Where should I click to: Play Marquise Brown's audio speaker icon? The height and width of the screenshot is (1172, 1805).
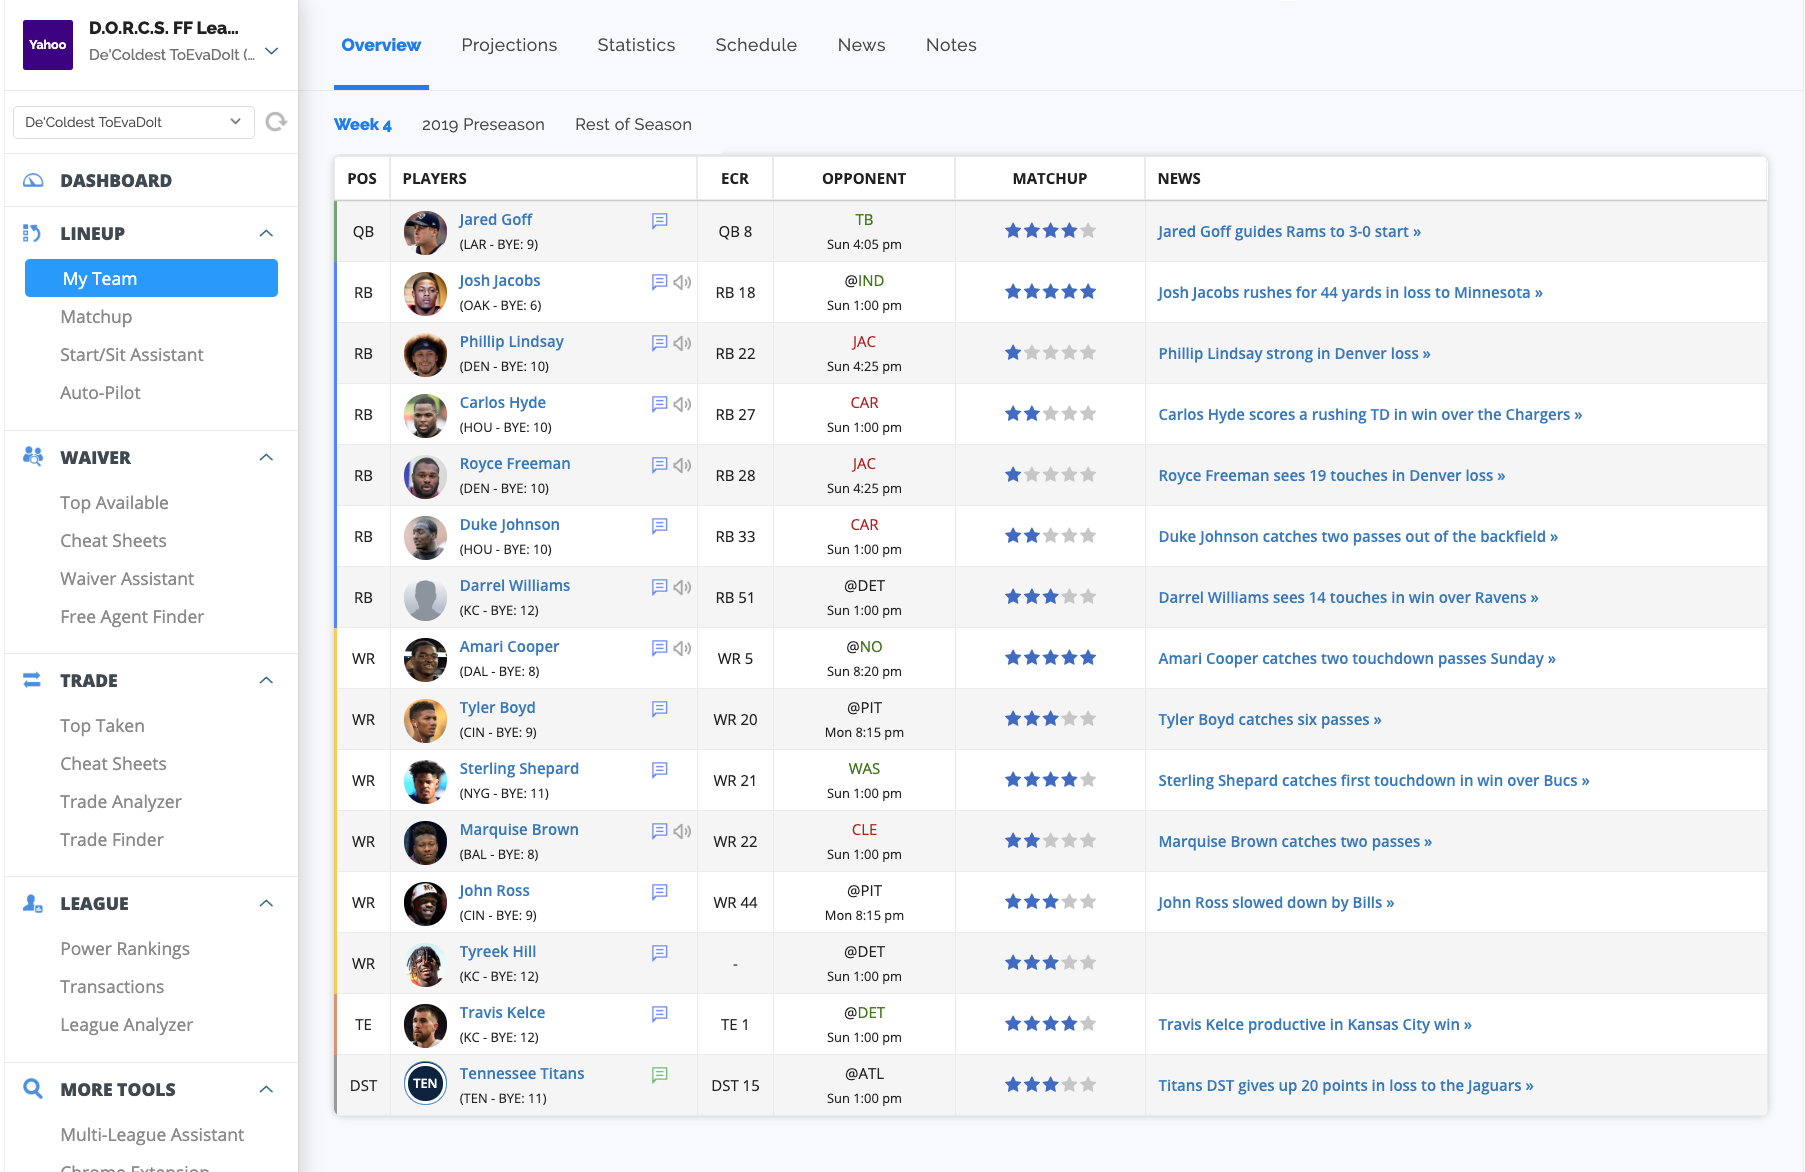(683, 831)
